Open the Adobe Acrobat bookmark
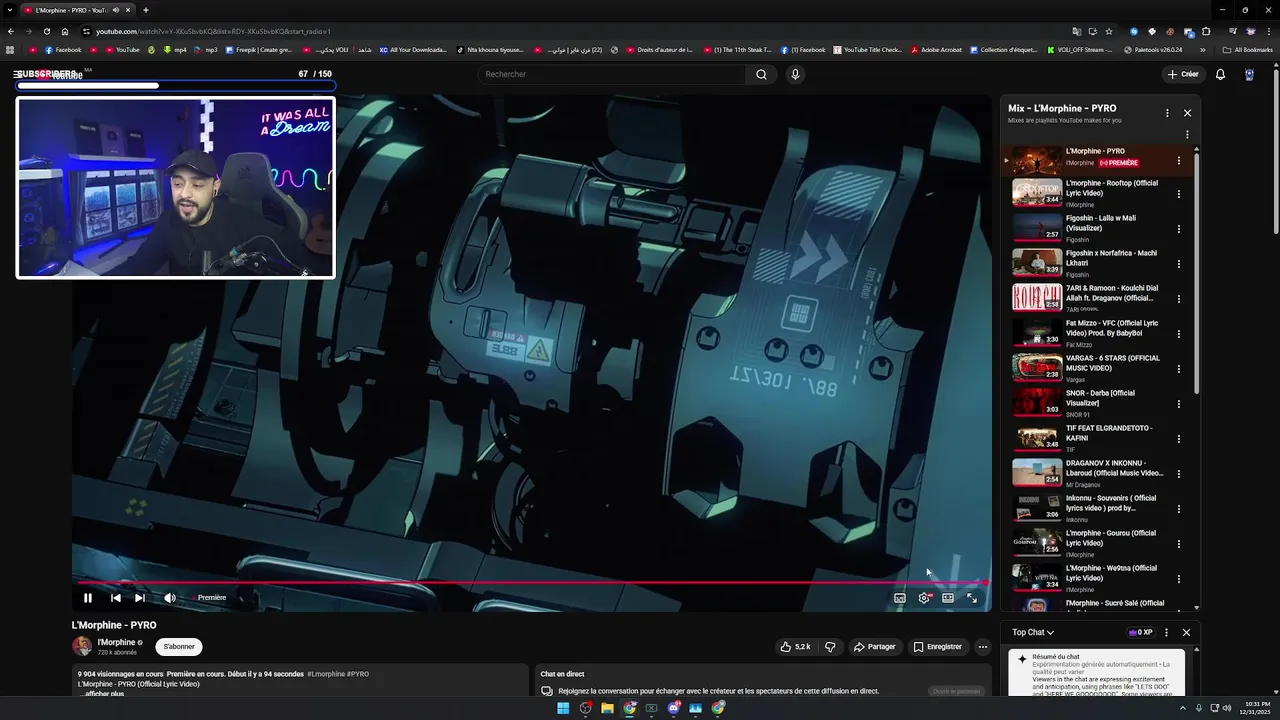1280x720 pixels. coord(937,49)
